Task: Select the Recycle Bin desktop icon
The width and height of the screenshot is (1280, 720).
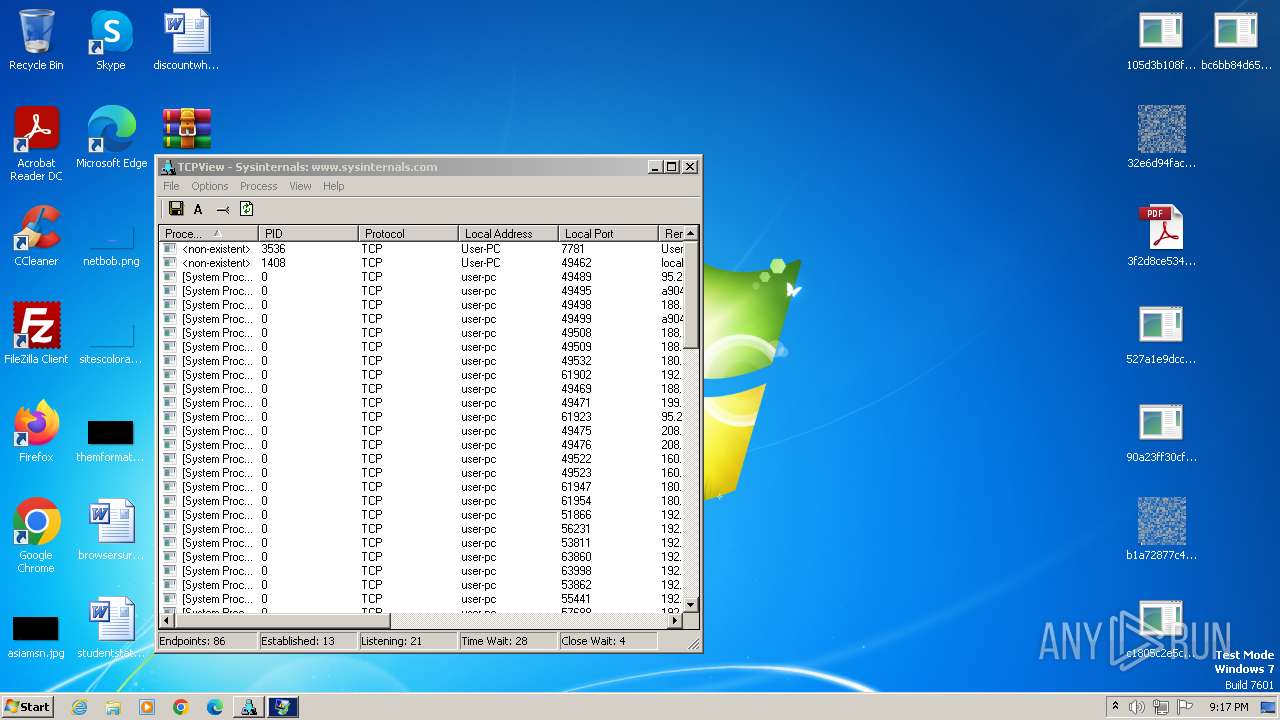Action: point(36,40)
